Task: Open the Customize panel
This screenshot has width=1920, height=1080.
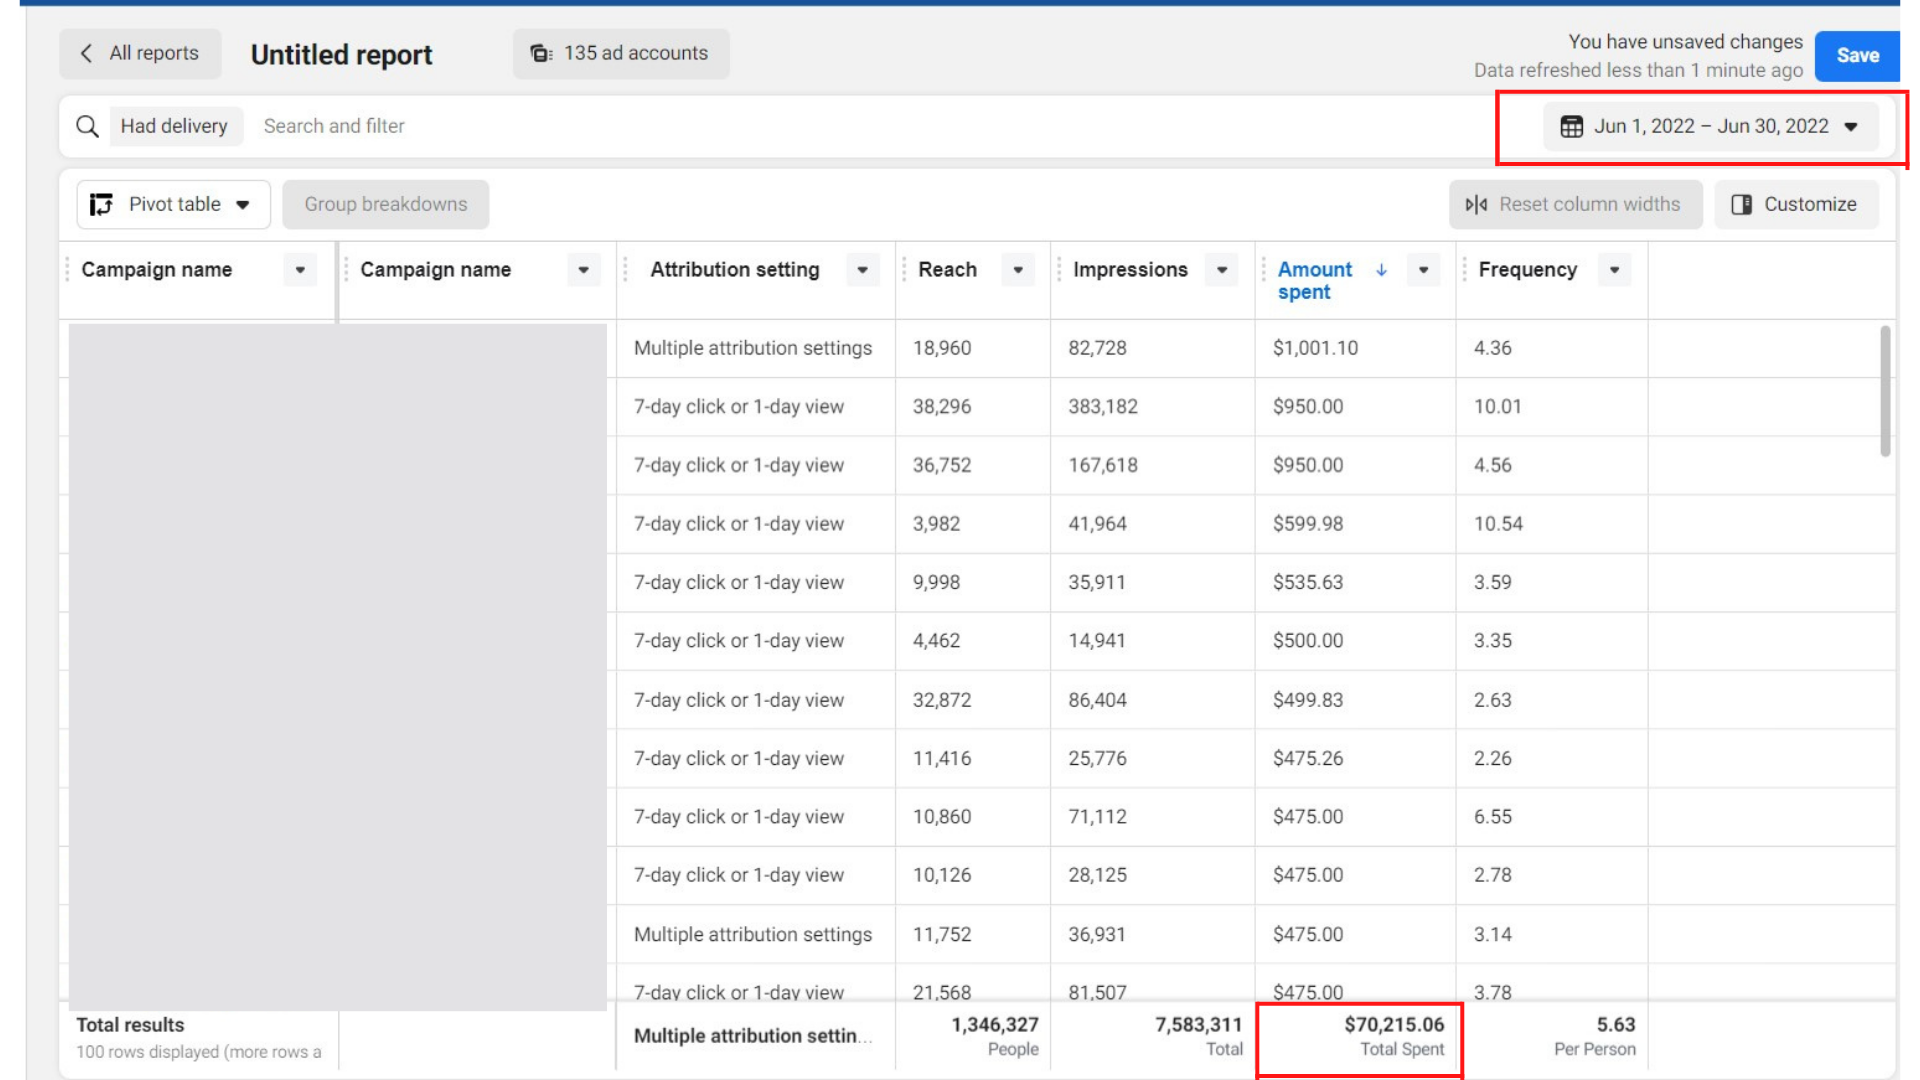Action: tap(1796, 204)
